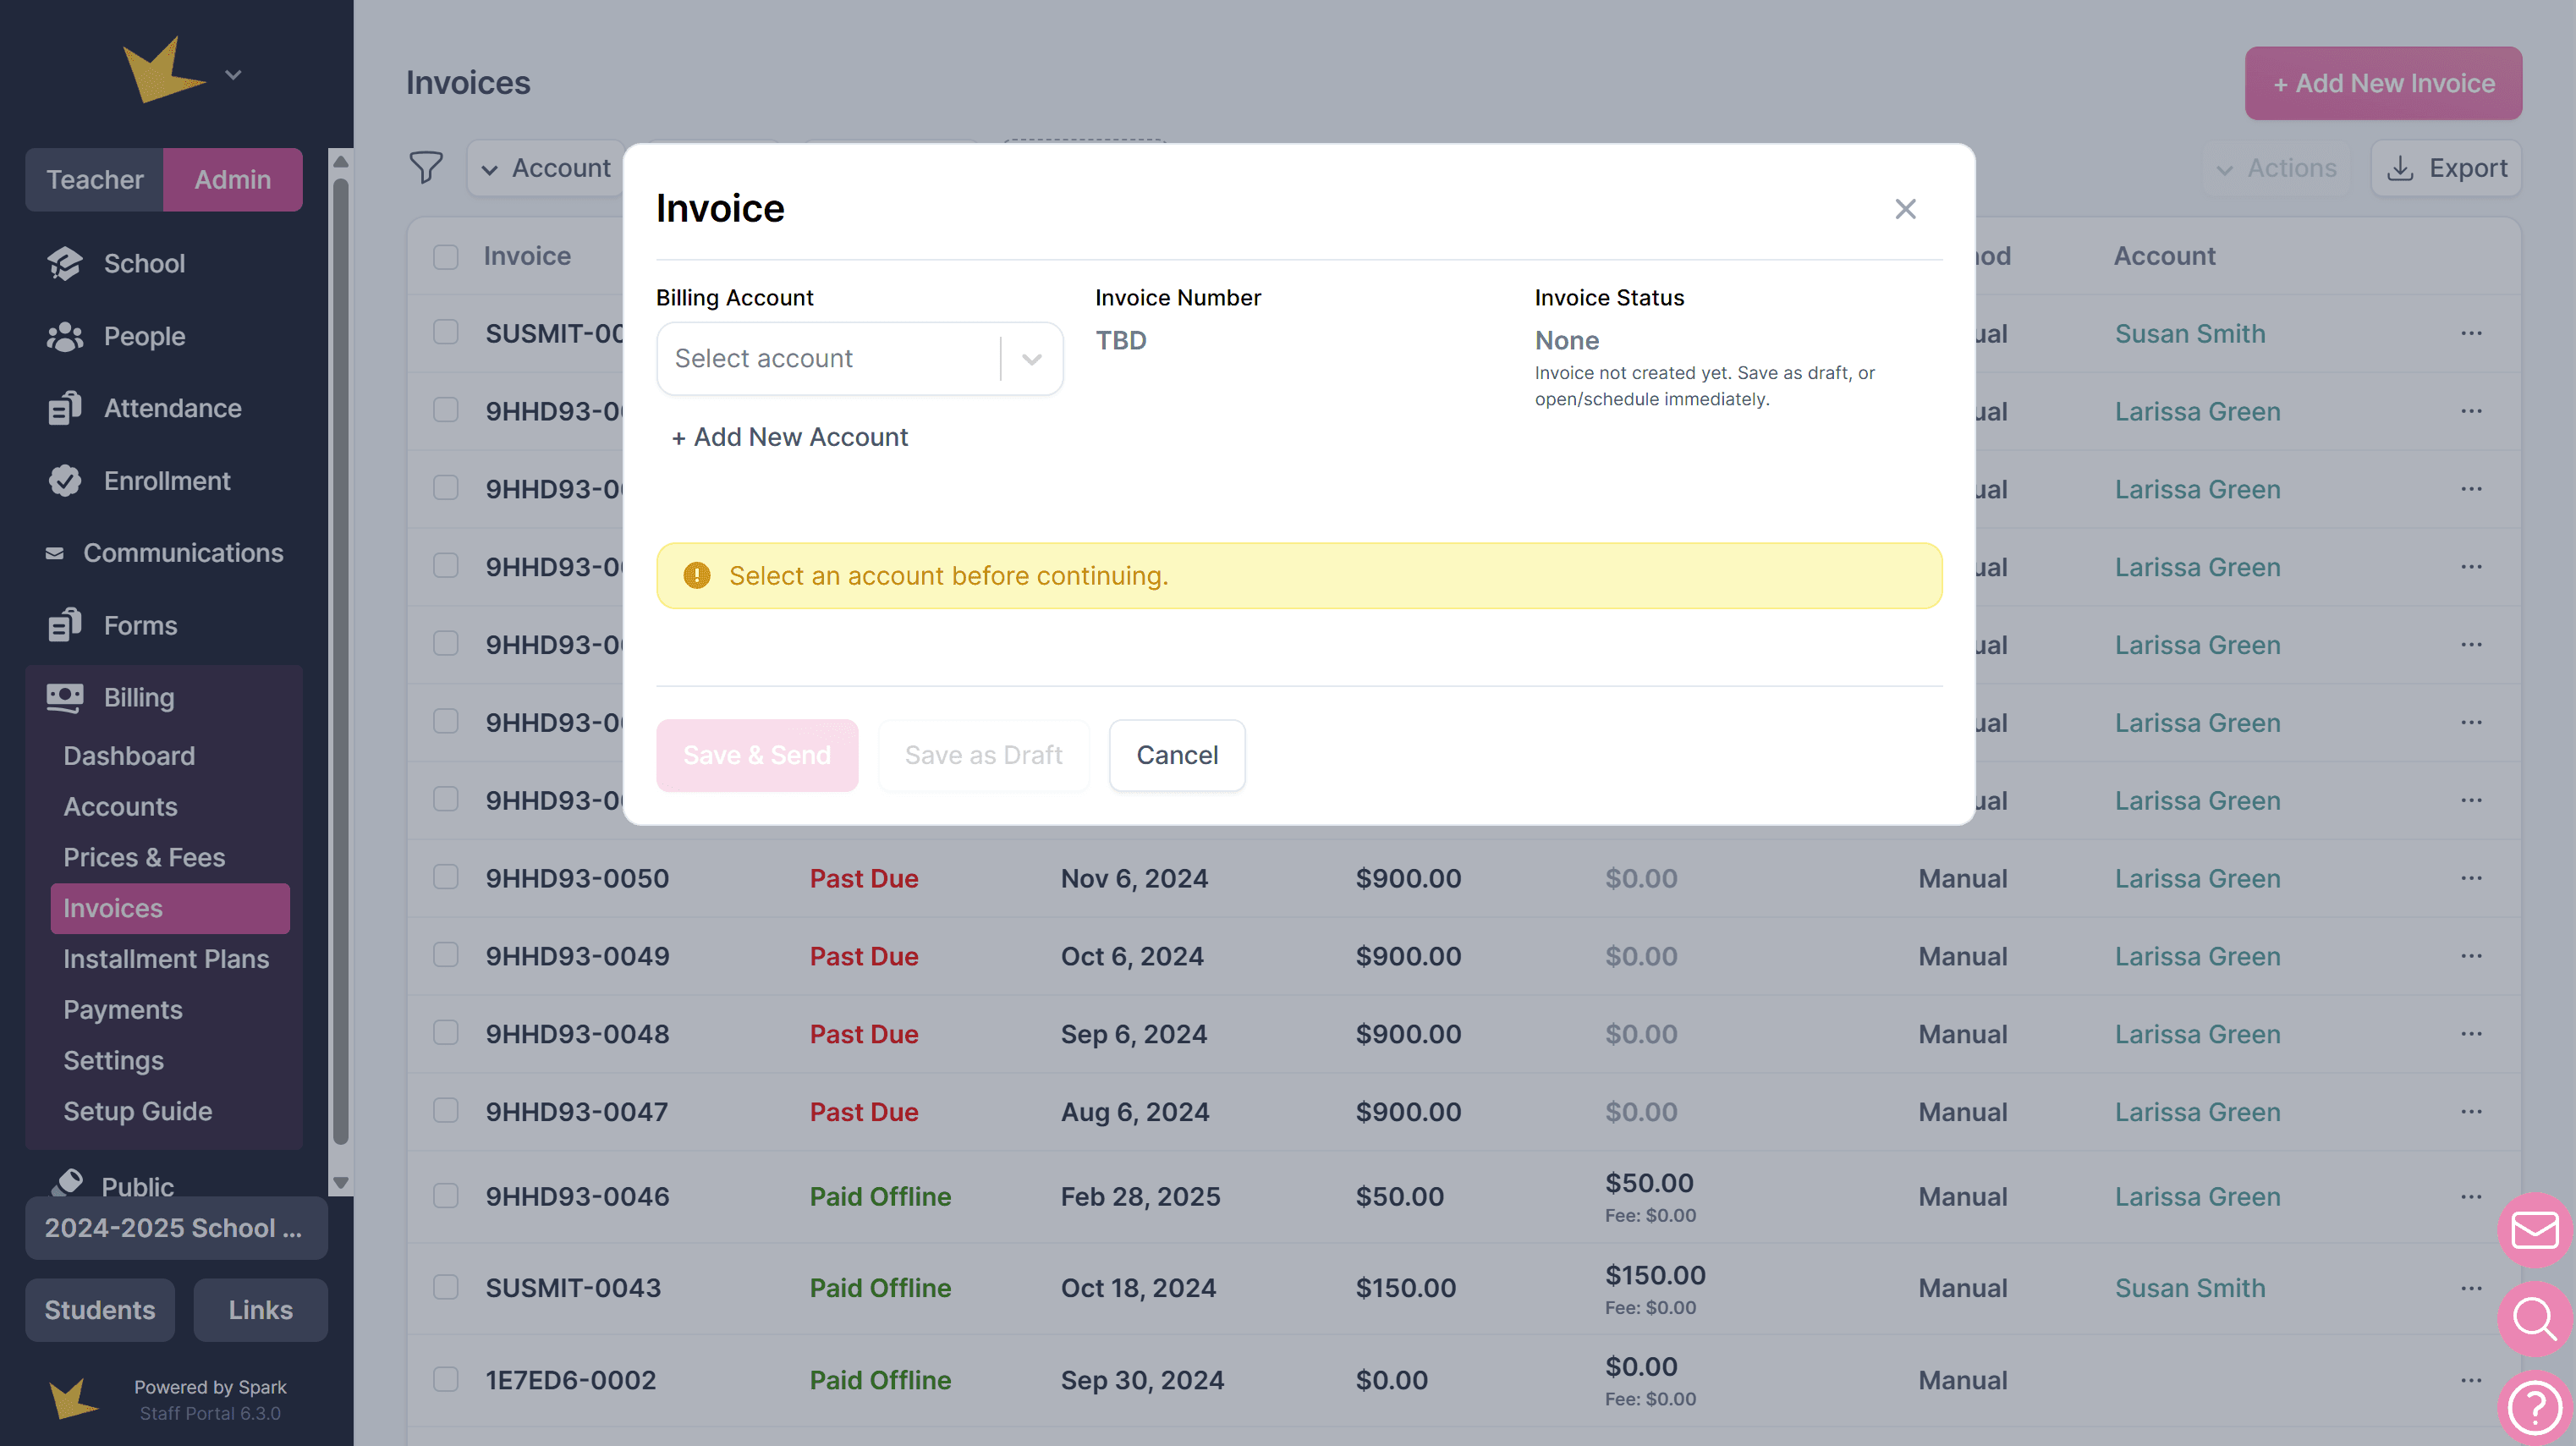Tick the checkbox for SUSMIT-0043 invoice
This screenshot has width=2576, height=1446.
tap(445, 1287)
